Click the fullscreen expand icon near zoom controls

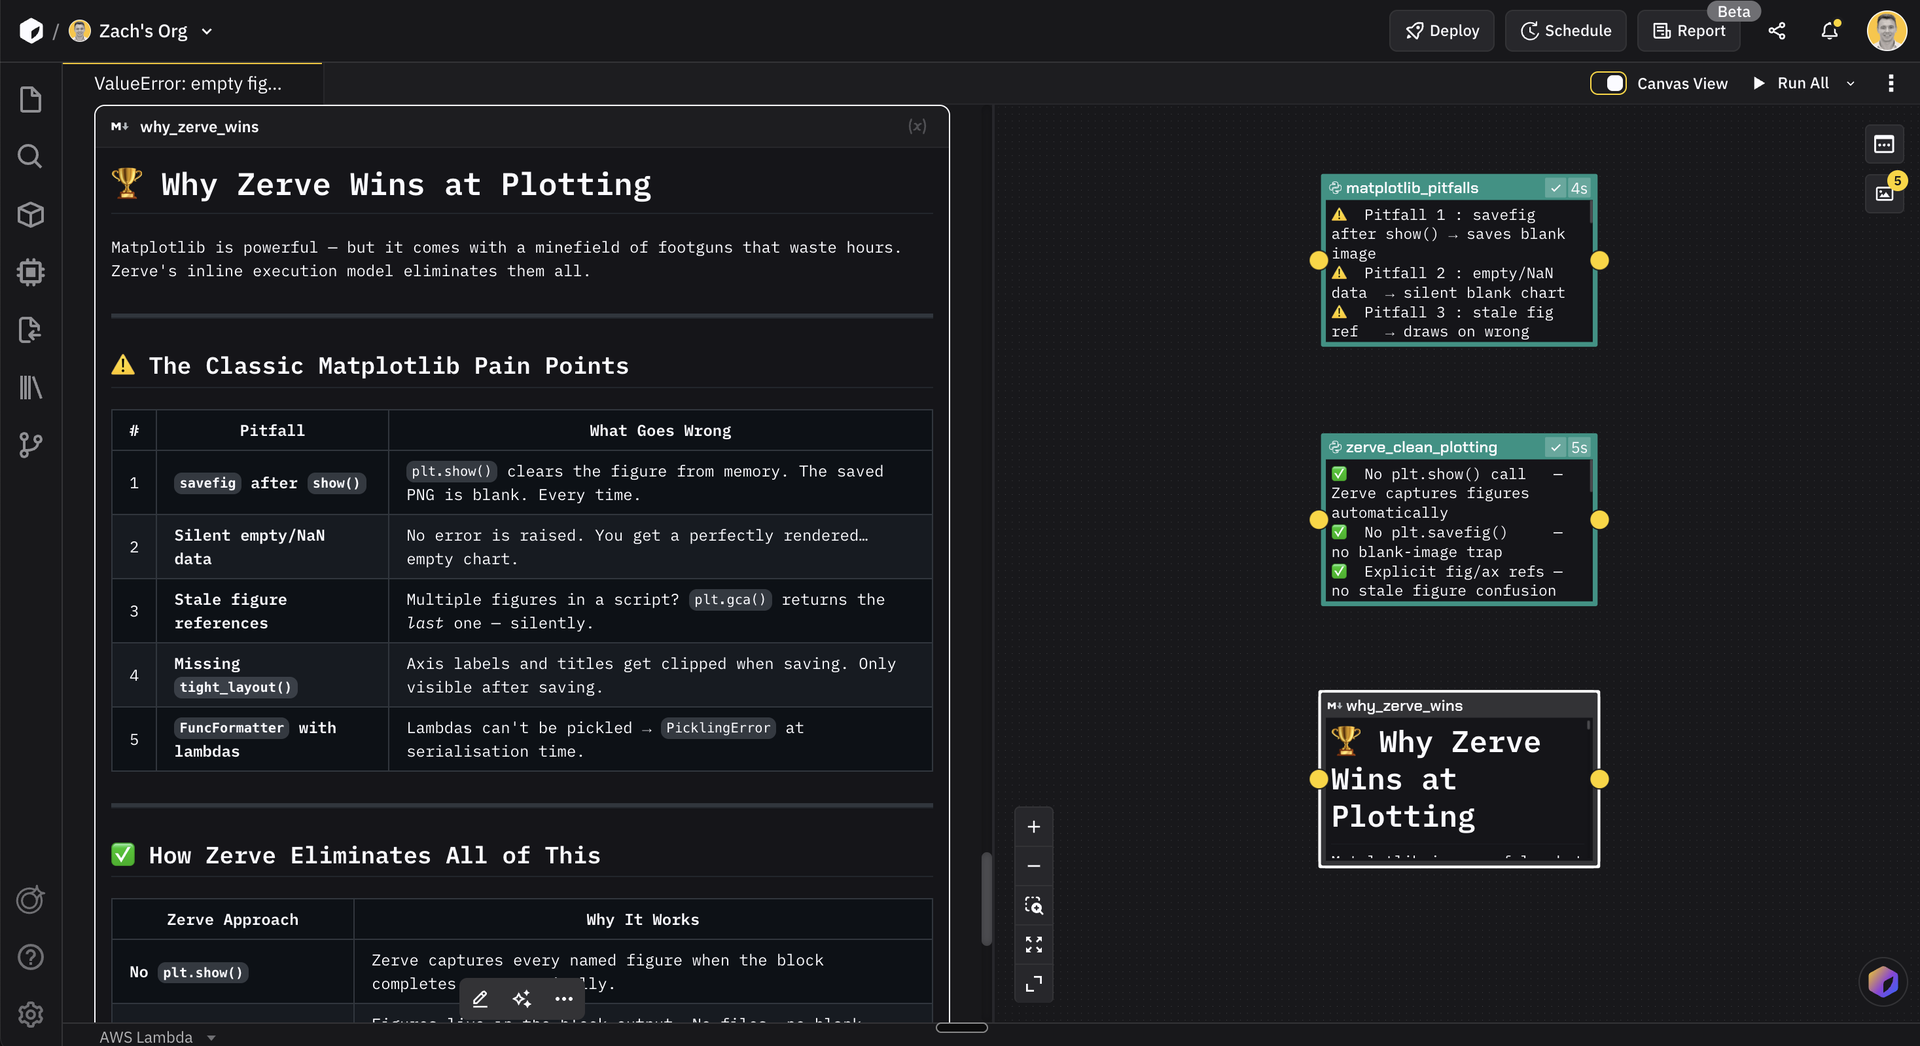click(1034, 943)
